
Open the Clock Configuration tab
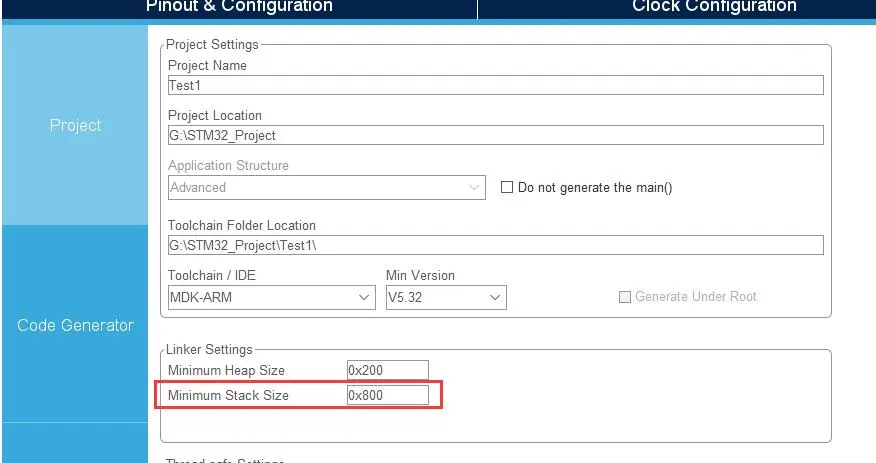[713, 8]
